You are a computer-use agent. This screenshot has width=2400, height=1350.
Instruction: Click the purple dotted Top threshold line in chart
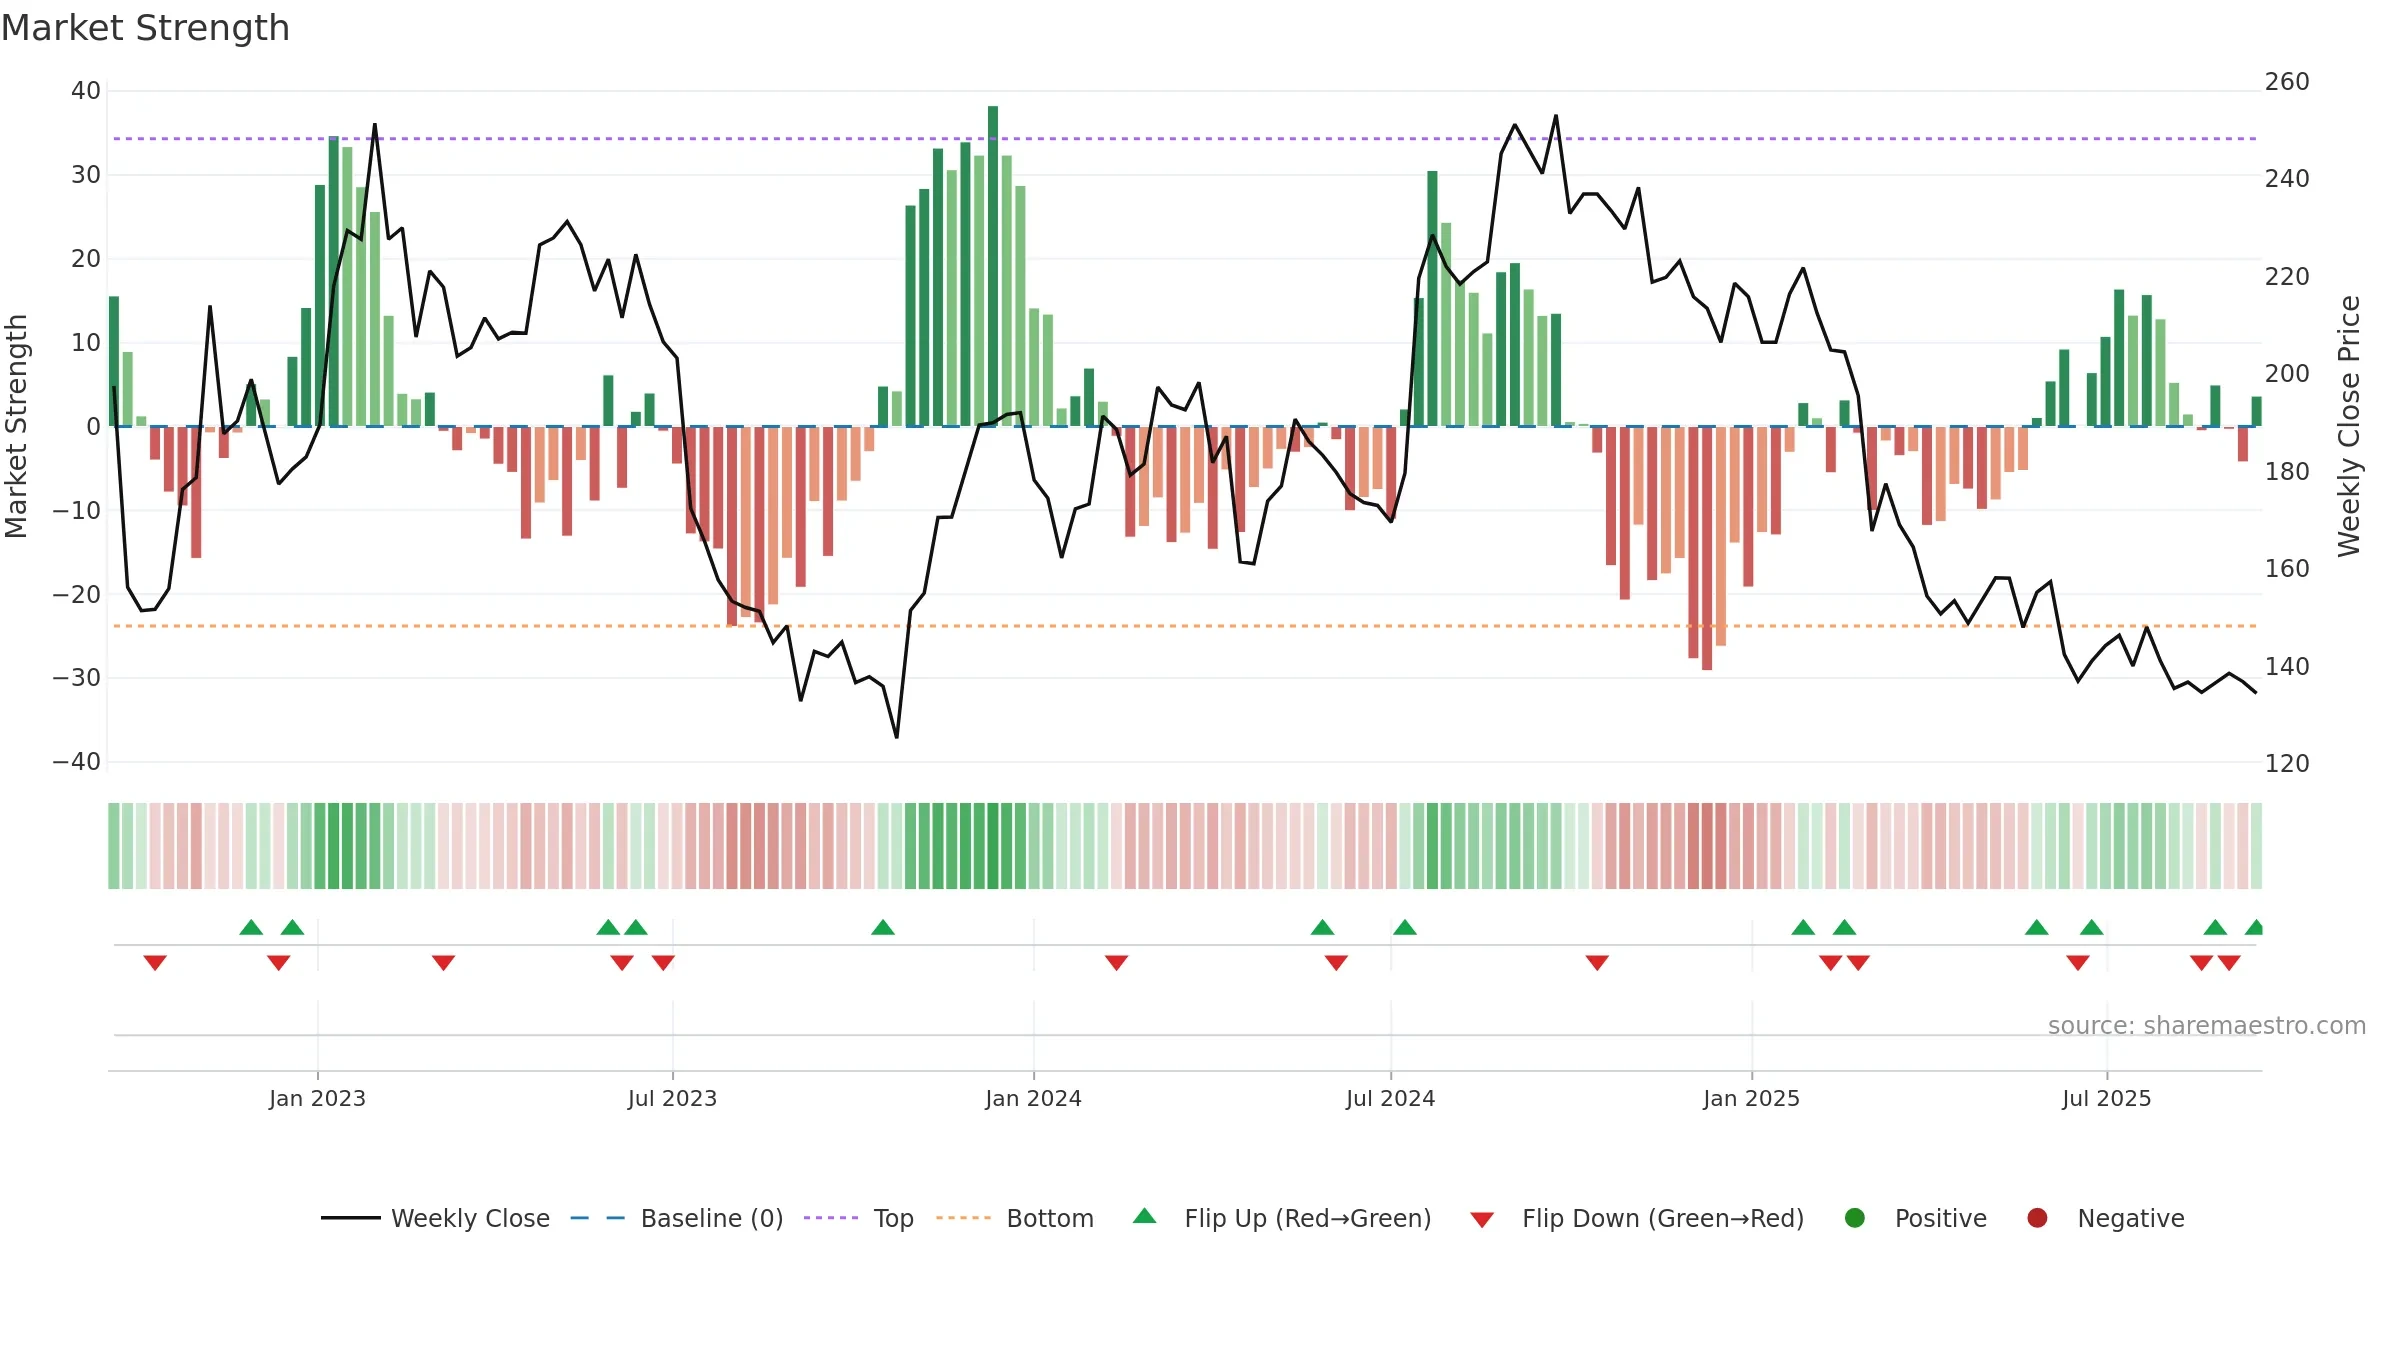click(1185, 139)
